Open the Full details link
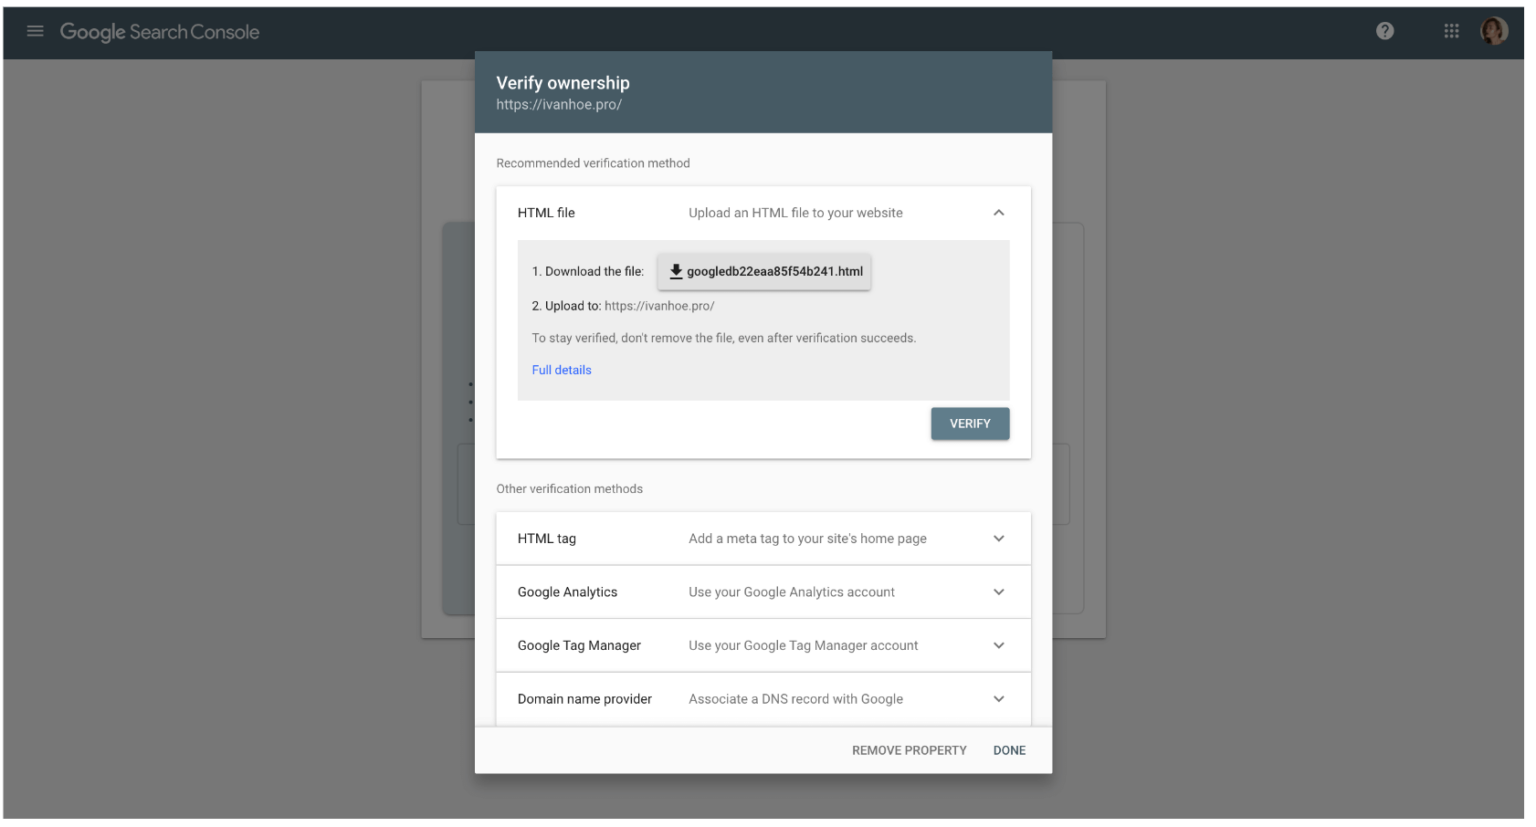Viewport: 1536px width, 827px height. (561, 369)
